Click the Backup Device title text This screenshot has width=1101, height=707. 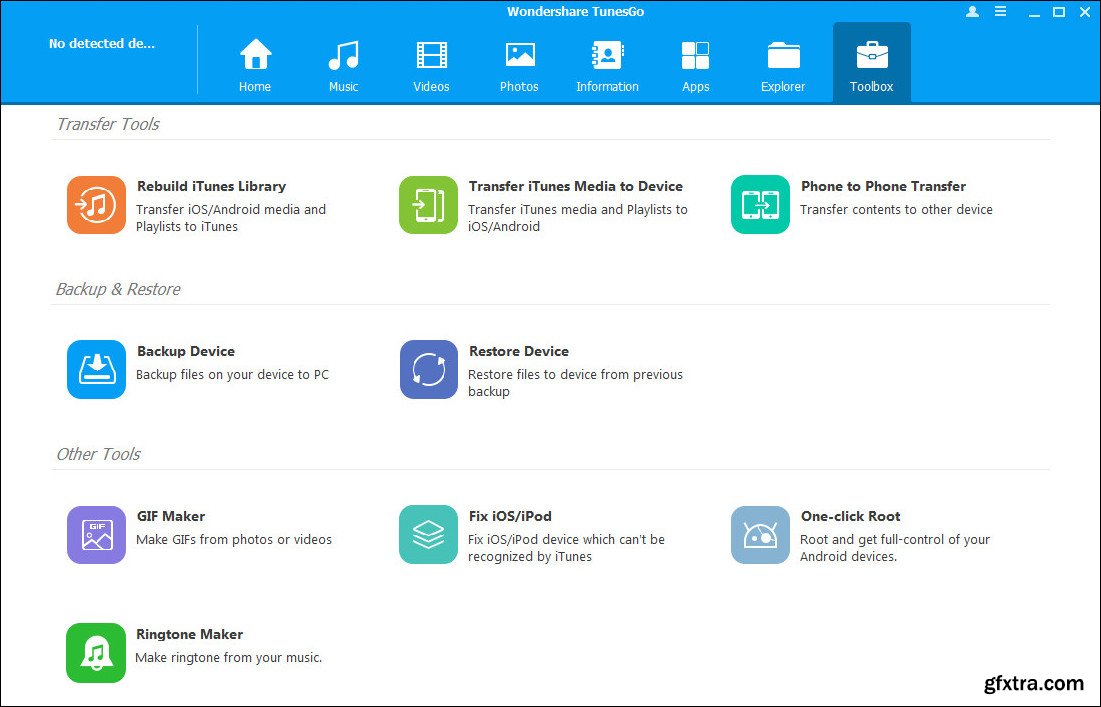tap(186, 351)
